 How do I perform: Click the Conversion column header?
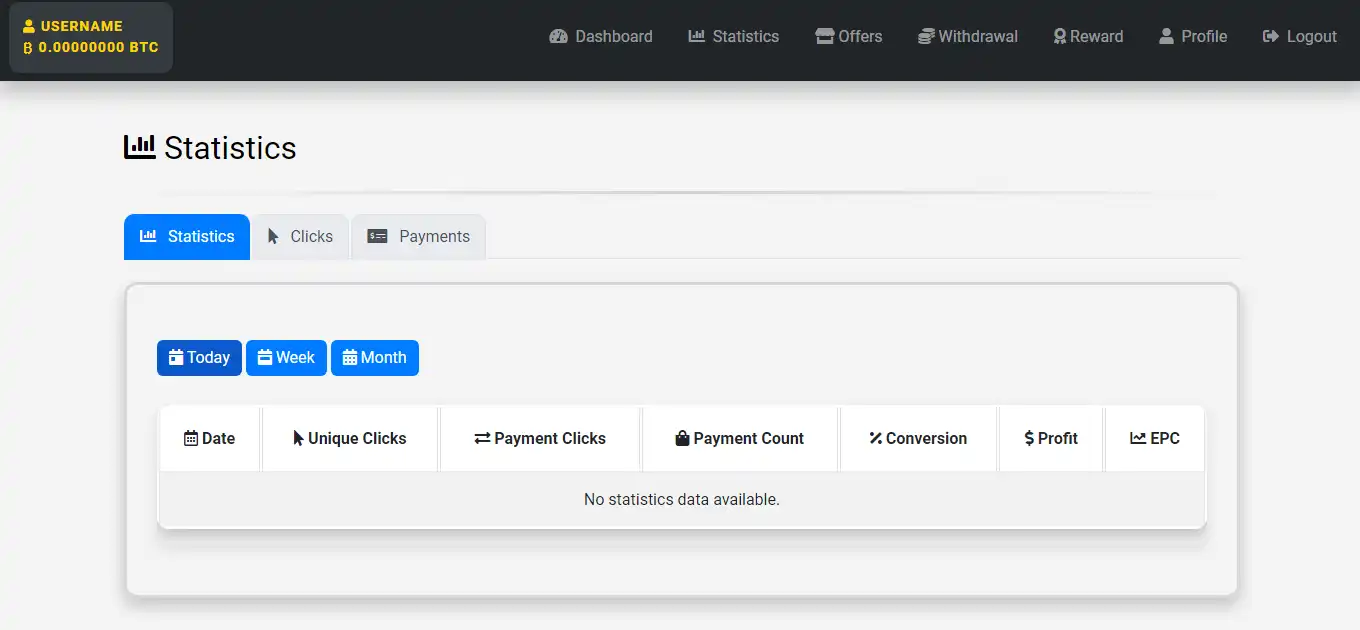pyautogui.click(x=918, y=439)
